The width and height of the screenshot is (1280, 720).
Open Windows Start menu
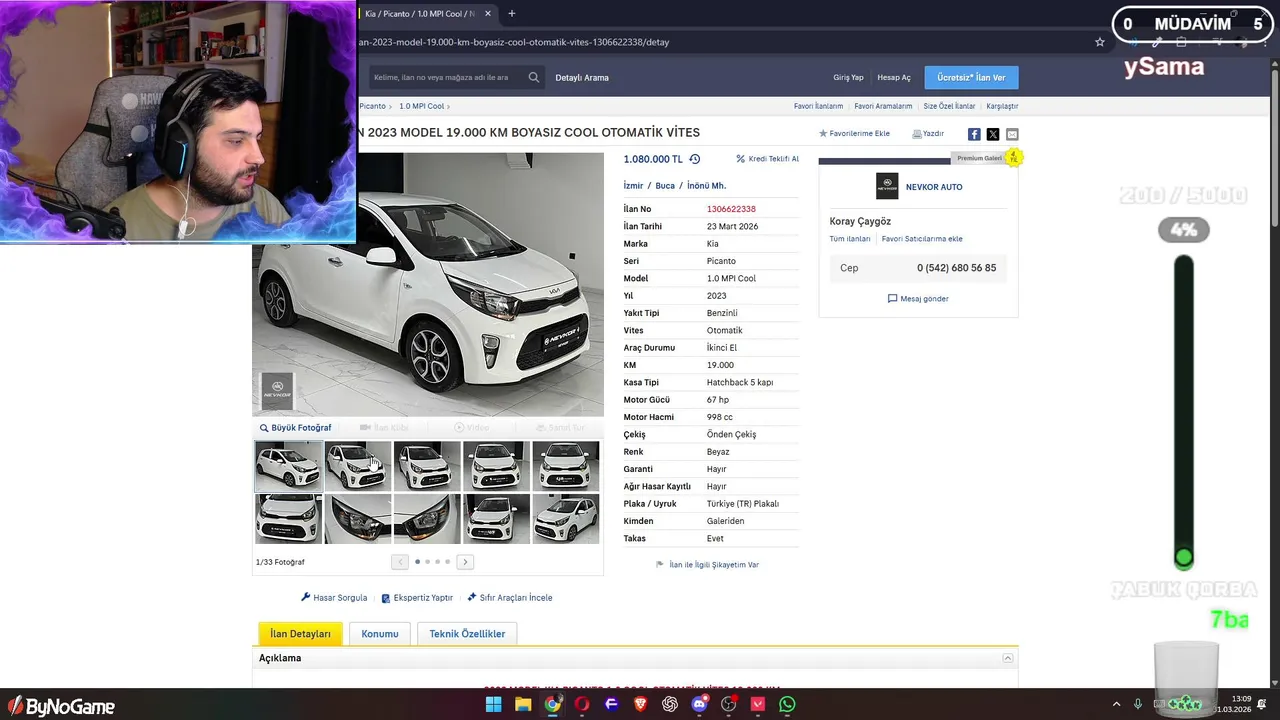coord(494,704)
